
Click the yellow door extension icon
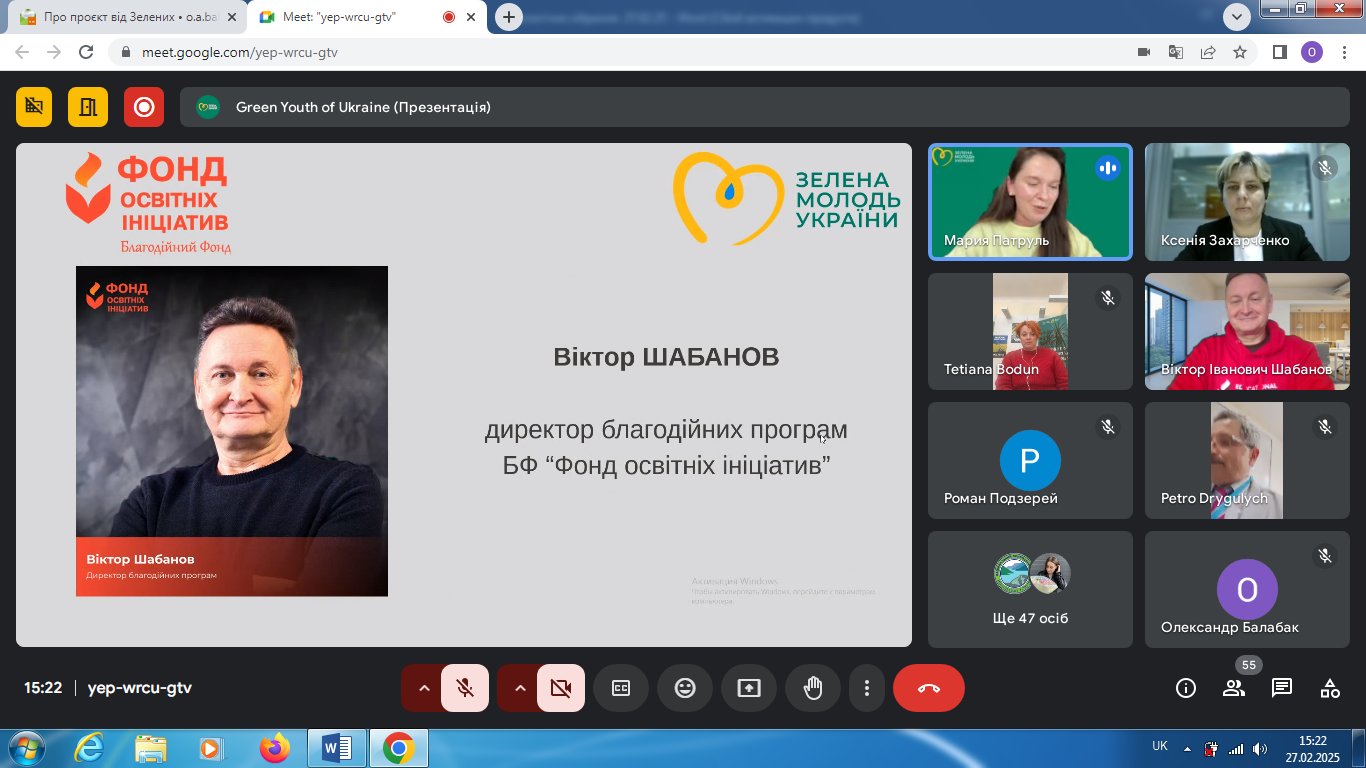point(88,107)
